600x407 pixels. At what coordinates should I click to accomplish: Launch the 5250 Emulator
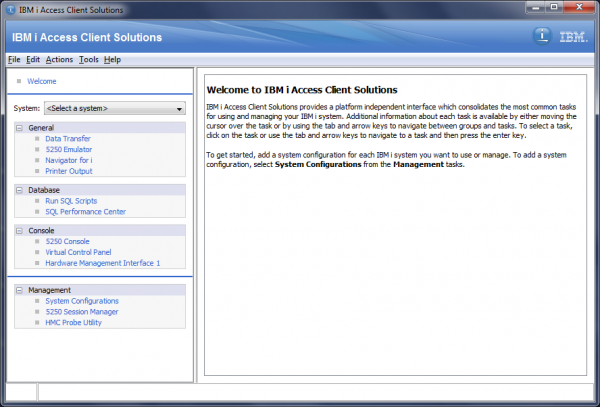tap(69, 149)
